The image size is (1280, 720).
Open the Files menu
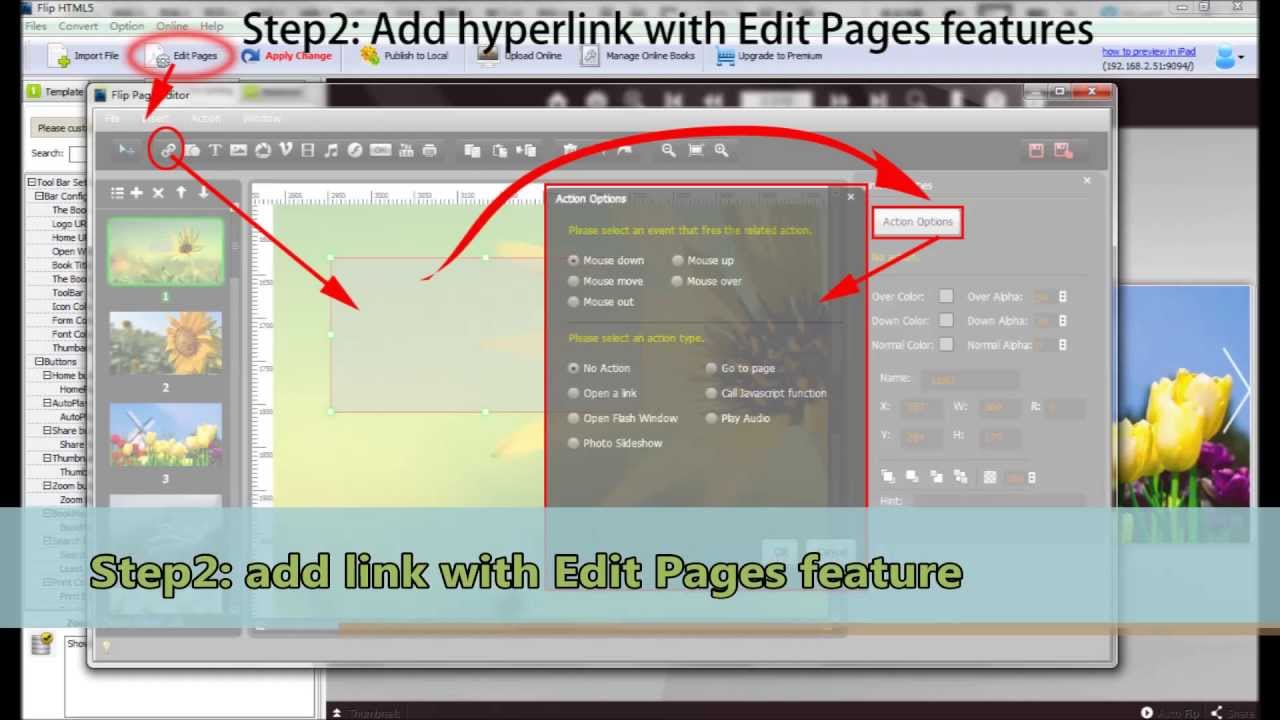pos(35,26)
